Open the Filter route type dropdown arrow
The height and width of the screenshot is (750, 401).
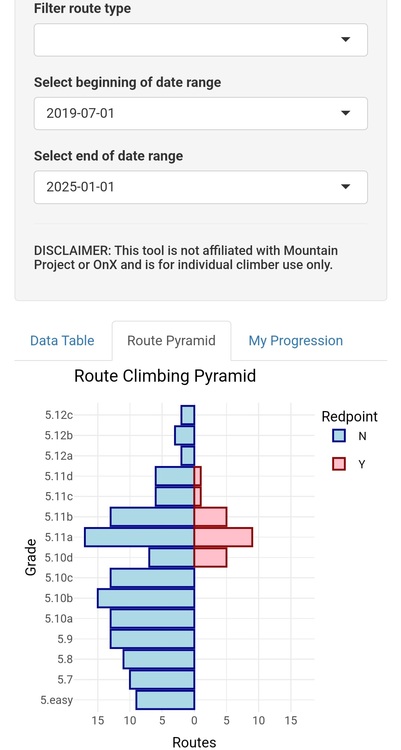pyautogui.click(x=345, y=40)
